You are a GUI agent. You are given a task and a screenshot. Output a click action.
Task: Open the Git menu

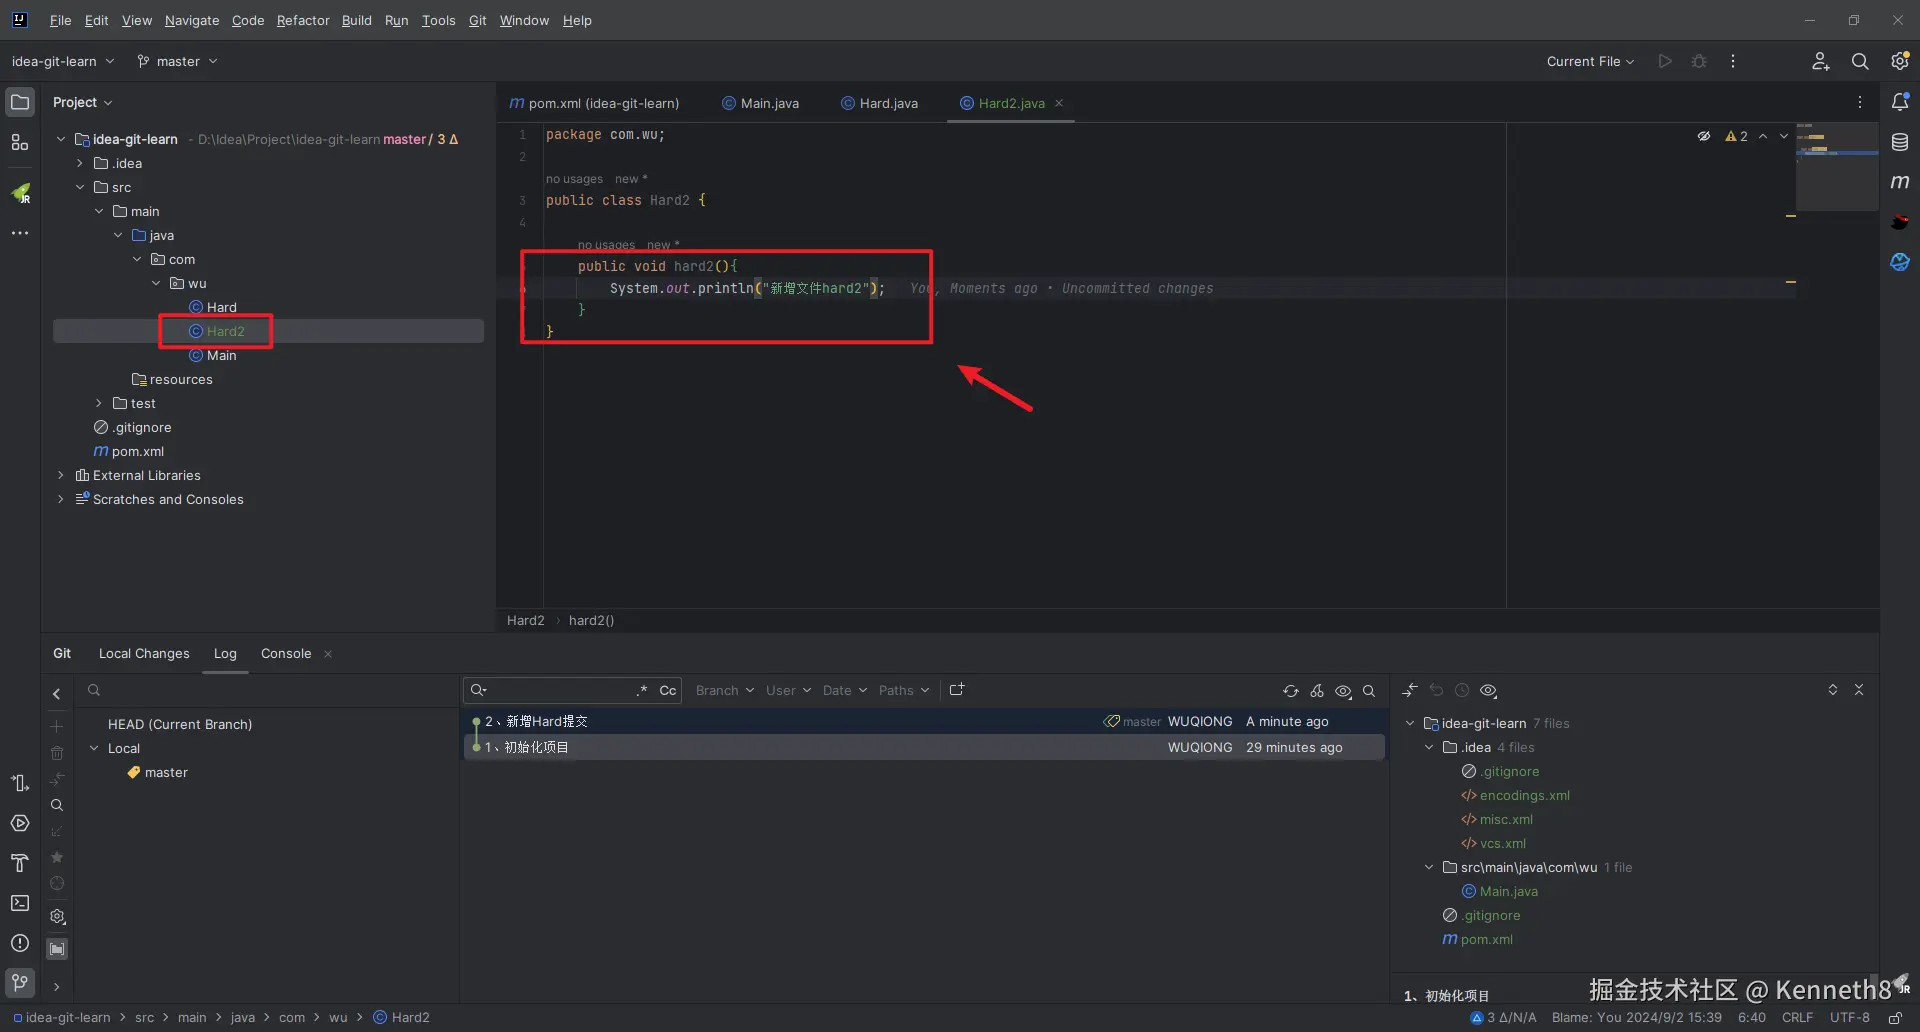(477, 20)
